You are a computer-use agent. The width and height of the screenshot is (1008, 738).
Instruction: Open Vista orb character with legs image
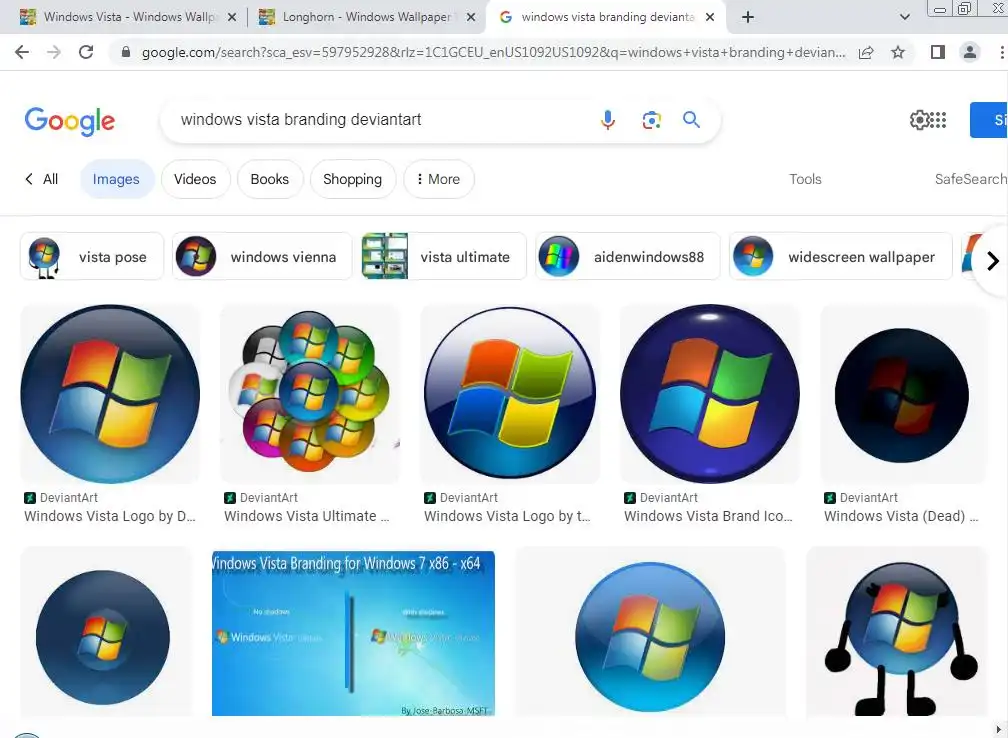click(896, 633)
